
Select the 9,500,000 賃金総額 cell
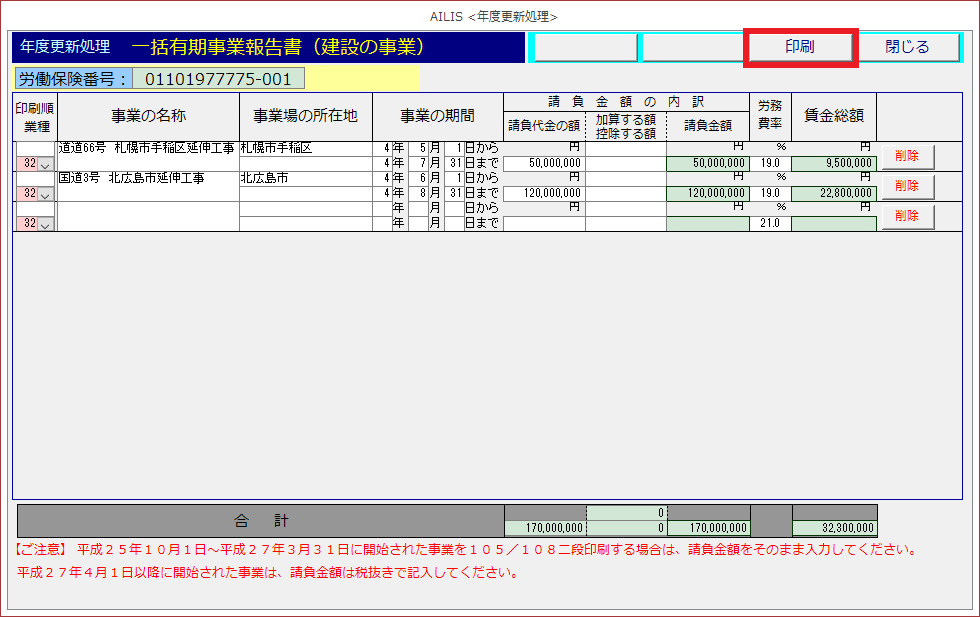833,164
